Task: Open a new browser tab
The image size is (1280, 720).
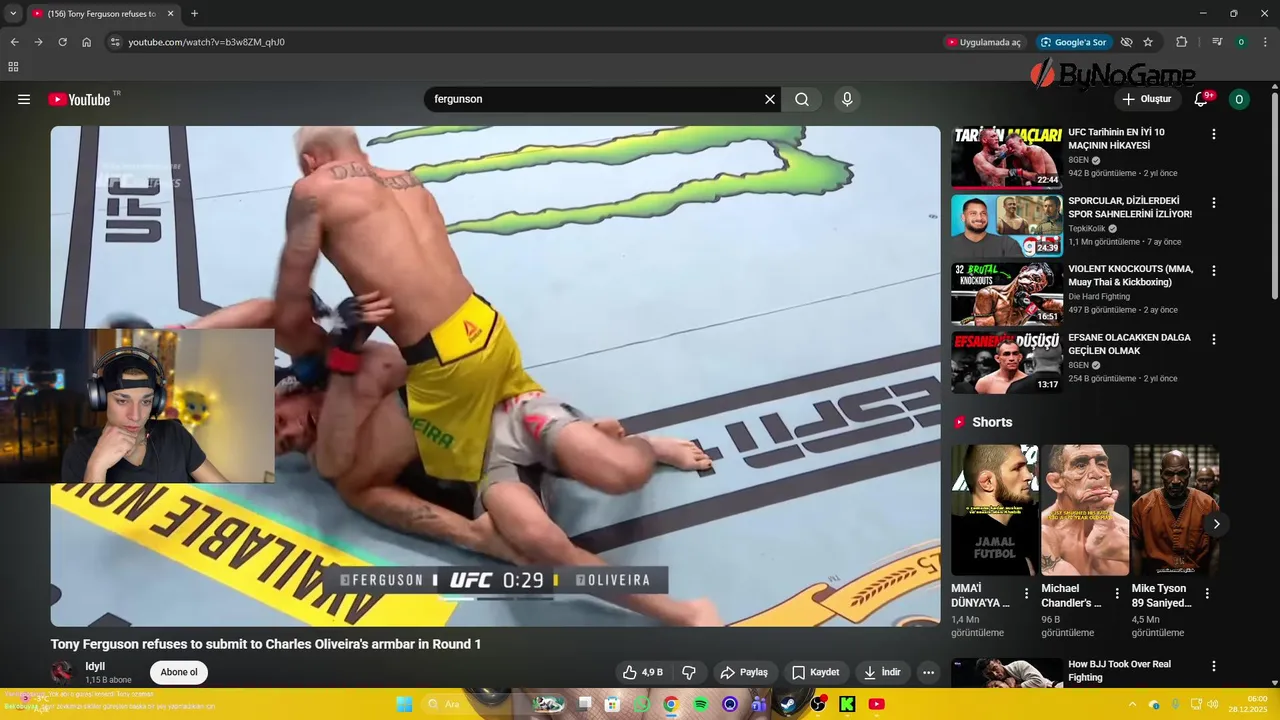Action: (194, 14)
